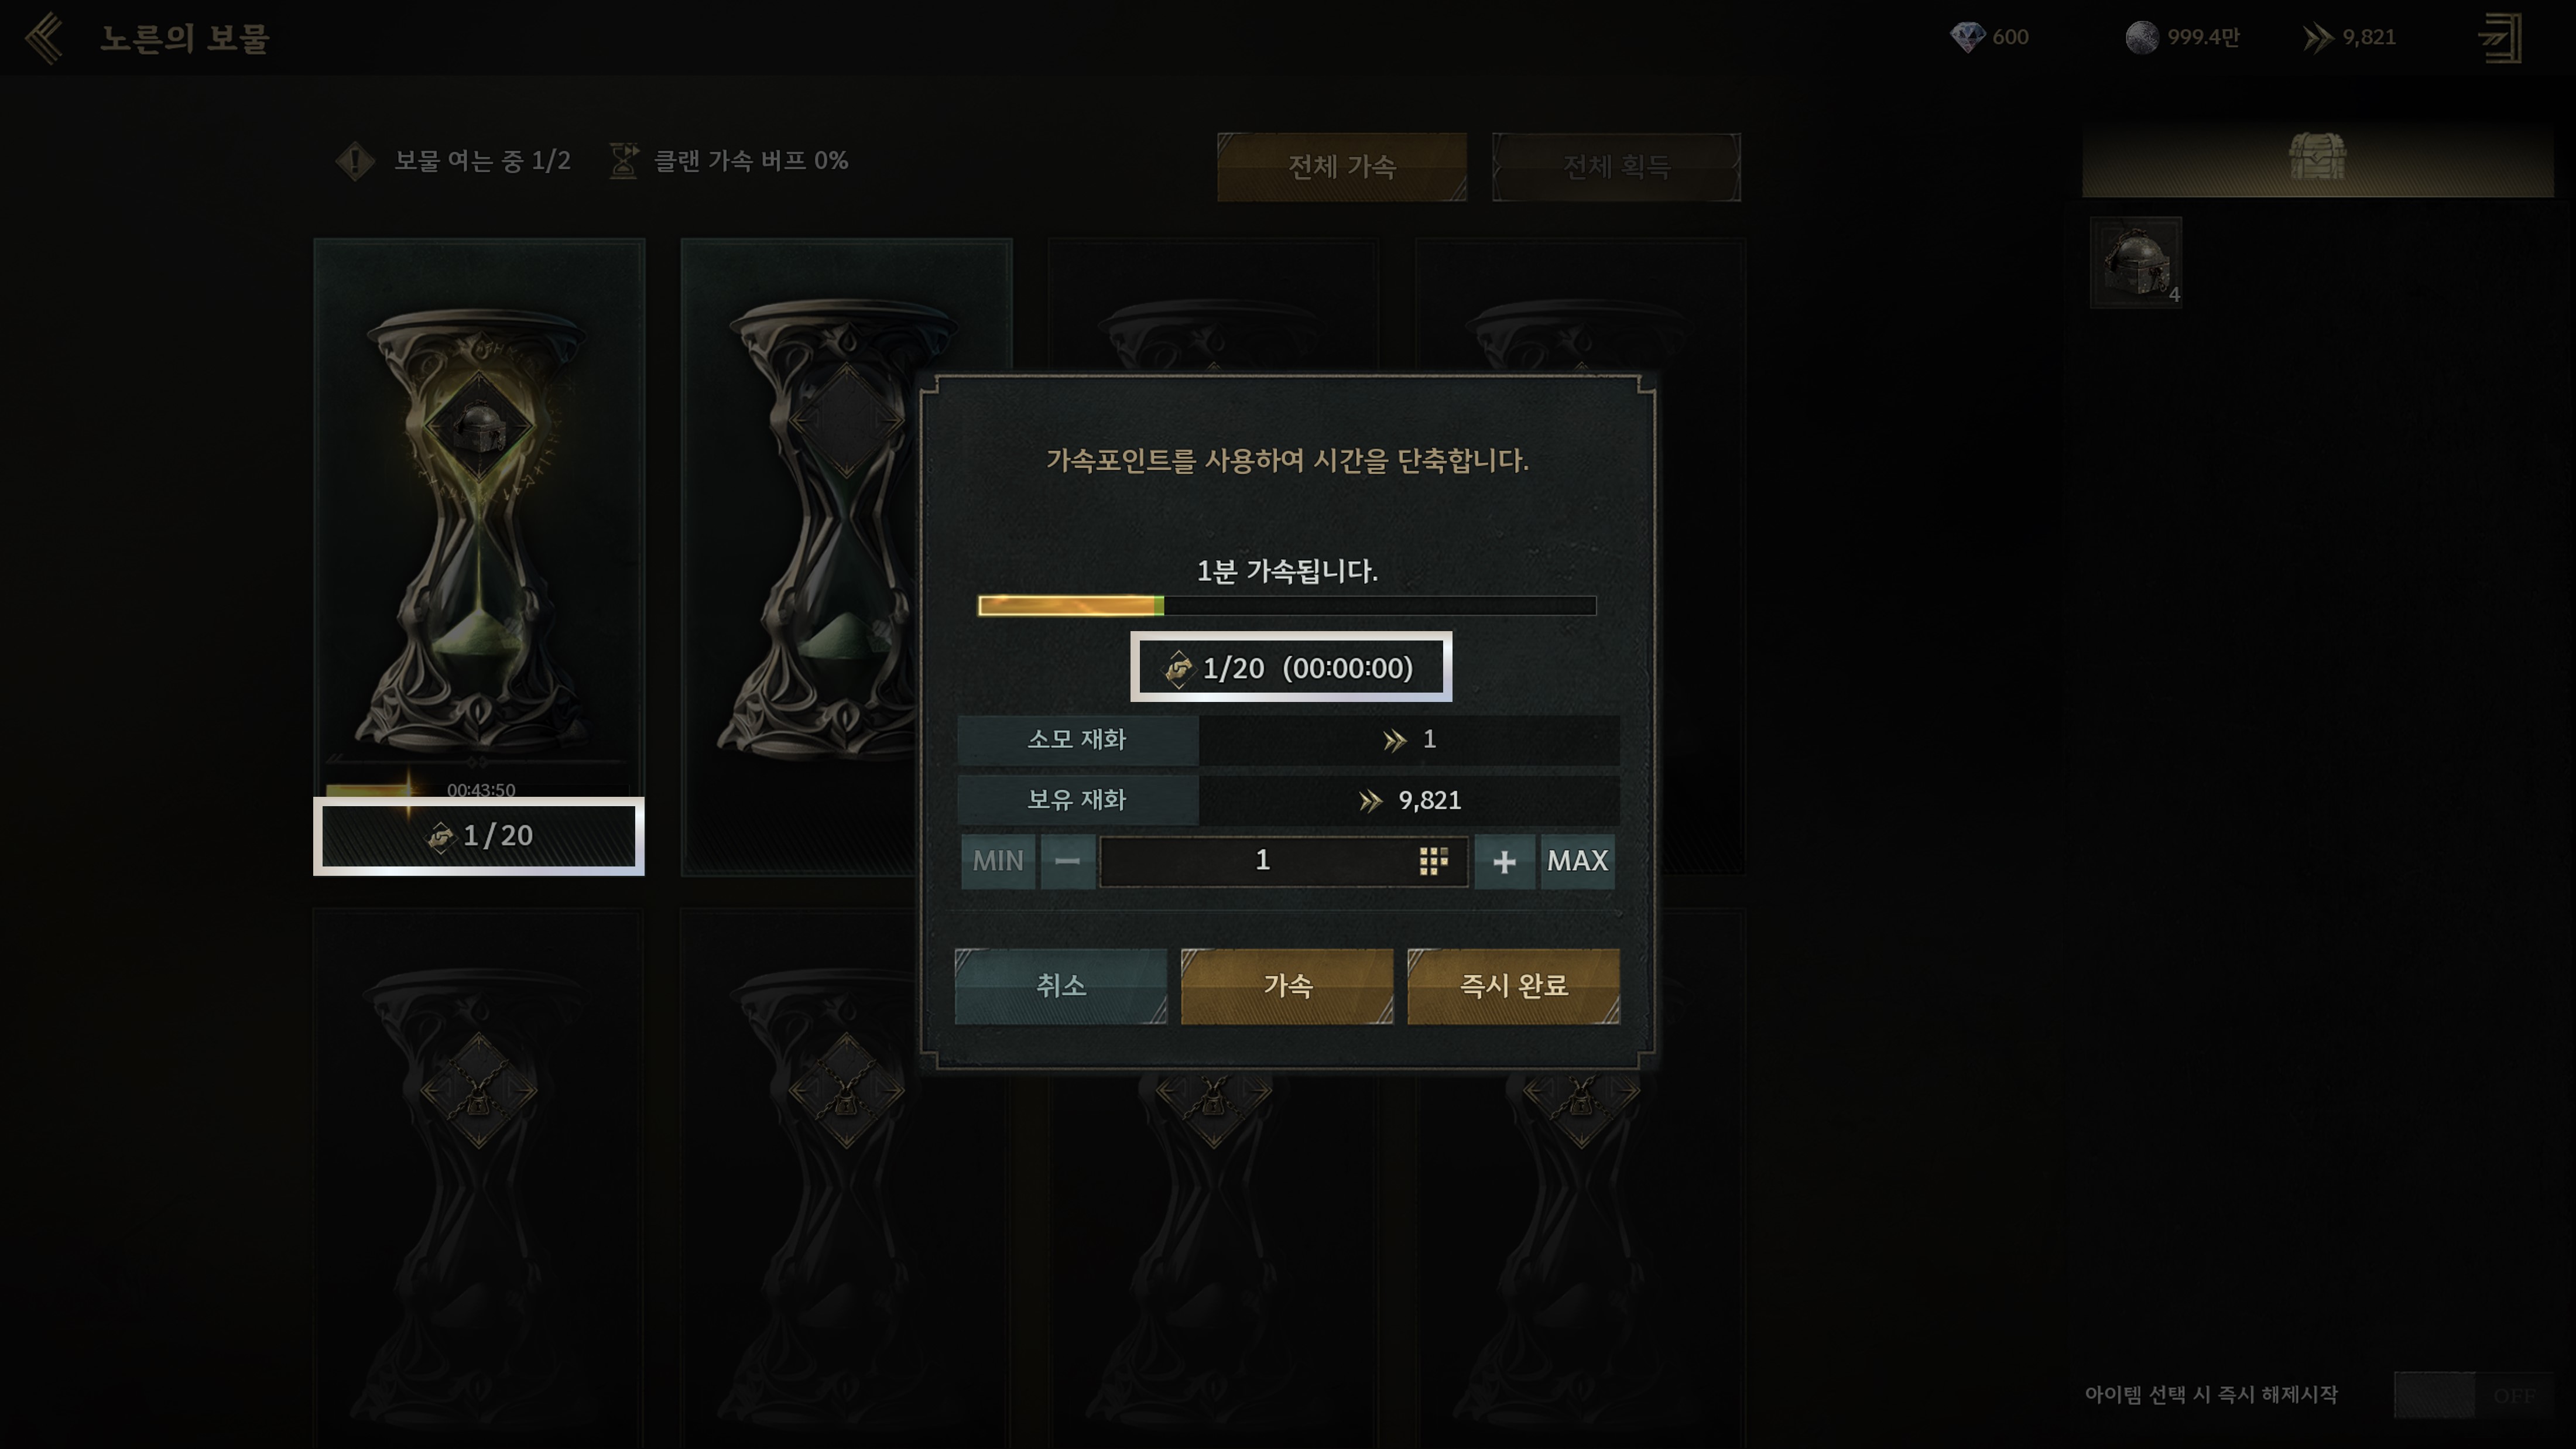Image resolution: width=2576 pixels, height=1449 pixels.
Task: Increase quantity with the plus button
Action: (1504, 861)
